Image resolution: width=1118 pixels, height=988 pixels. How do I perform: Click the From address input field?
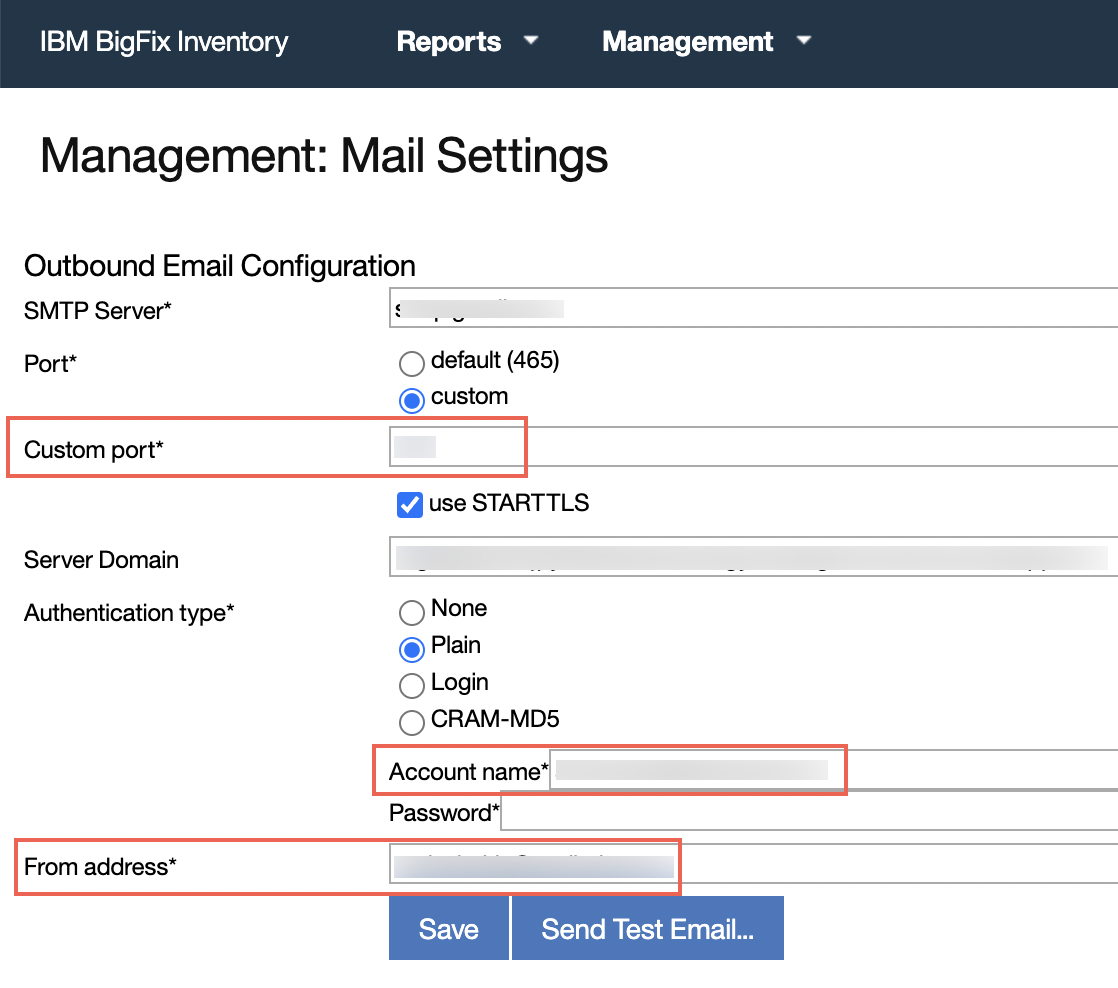754,864
